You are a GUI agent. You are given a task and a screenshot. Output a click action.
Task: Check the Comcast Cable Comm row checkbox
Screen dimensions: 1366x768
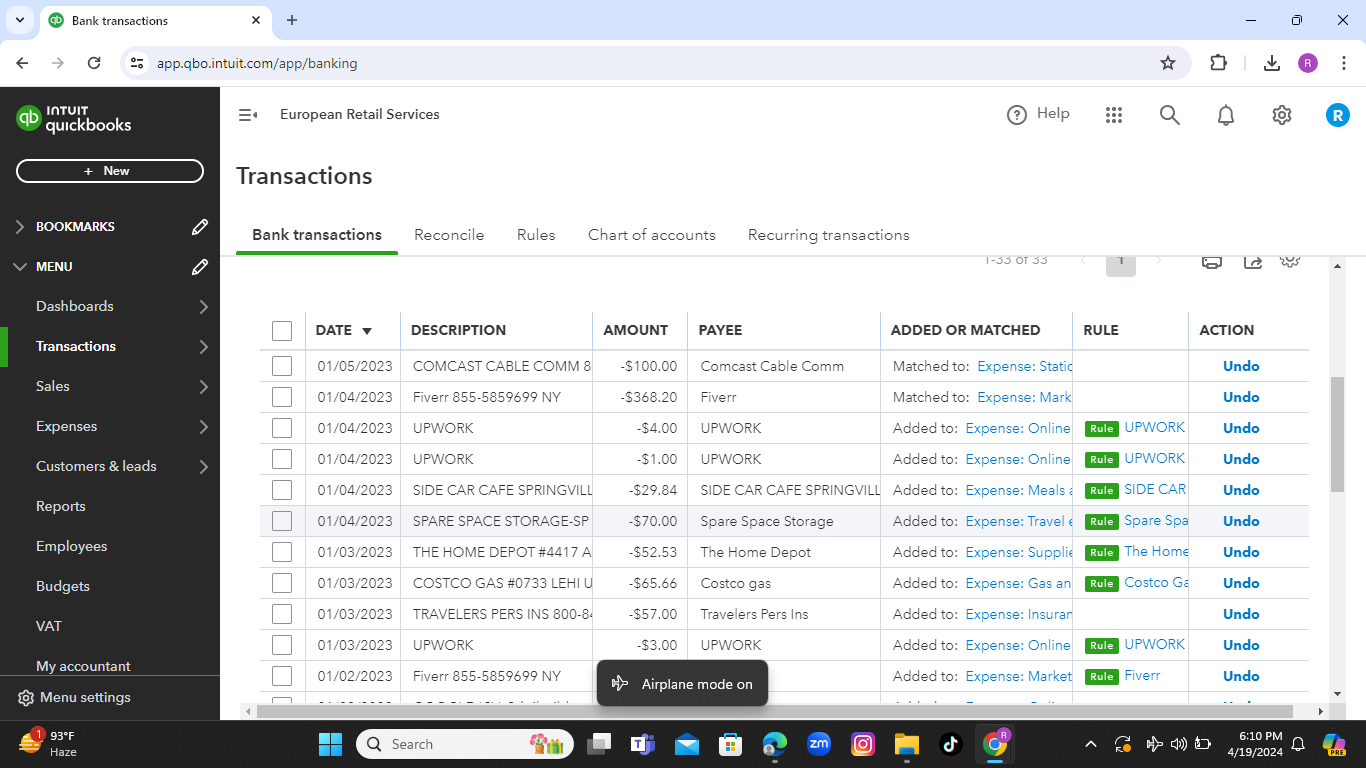pos(282,366)
